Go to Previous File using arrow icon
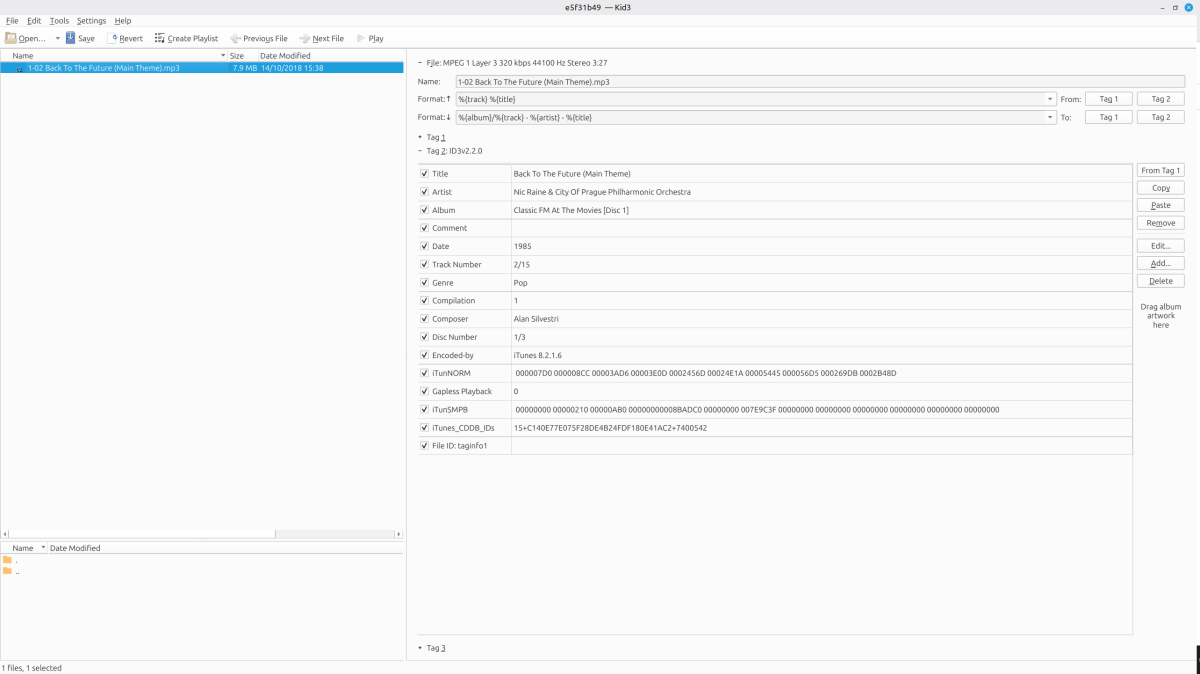Image resolution: width=1200 pixels, height=674 pixels. [x=235, y=38]
